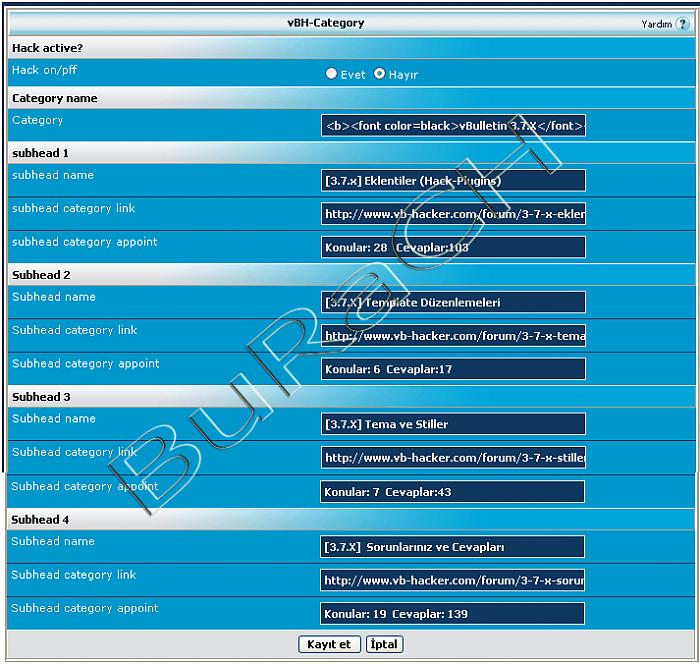Focus the Template Düzenlemeleri name field

point(453,302)
